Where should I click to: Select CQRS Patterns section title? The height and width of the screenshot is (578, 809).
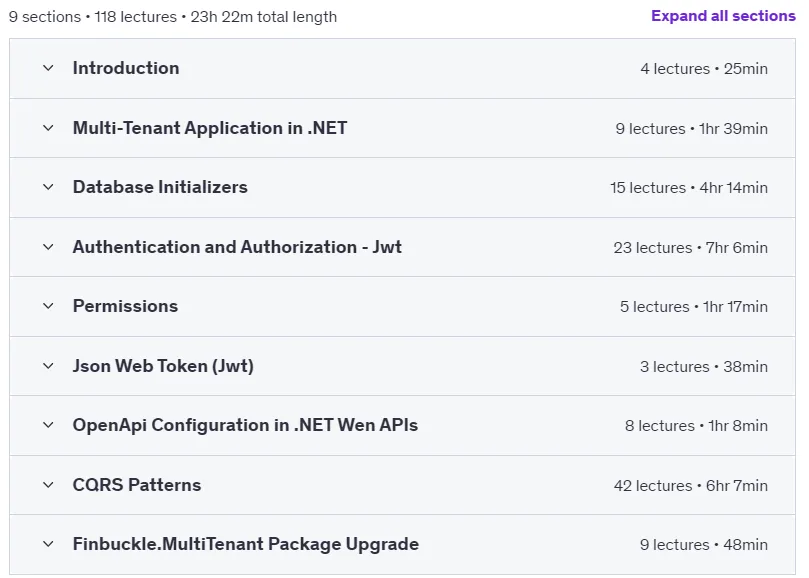click(137, 485)
